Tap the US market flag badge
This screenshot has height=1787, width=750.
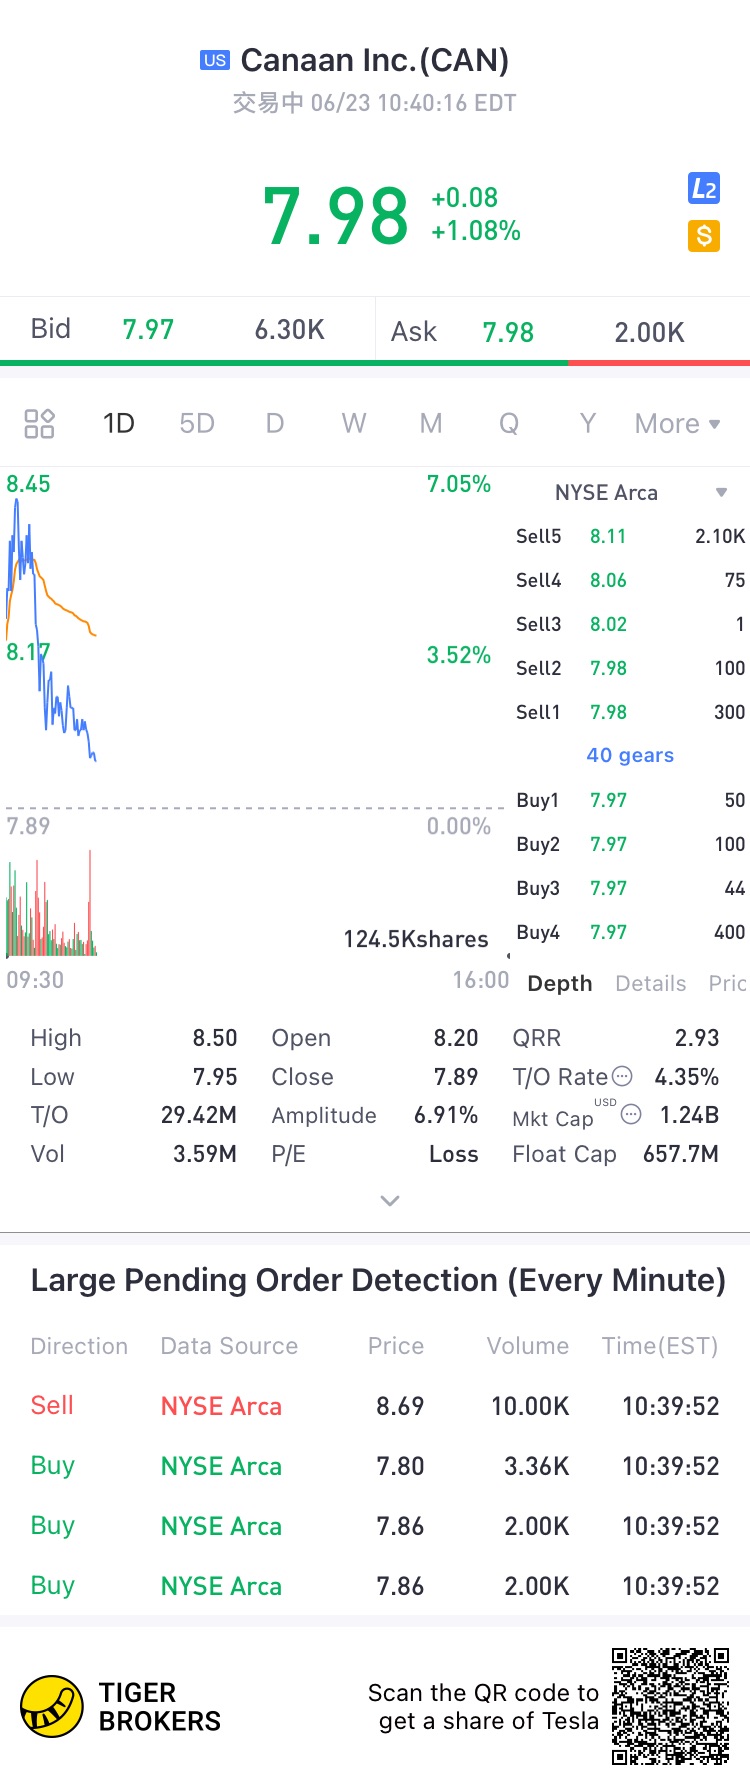click(x=215, y=60)
